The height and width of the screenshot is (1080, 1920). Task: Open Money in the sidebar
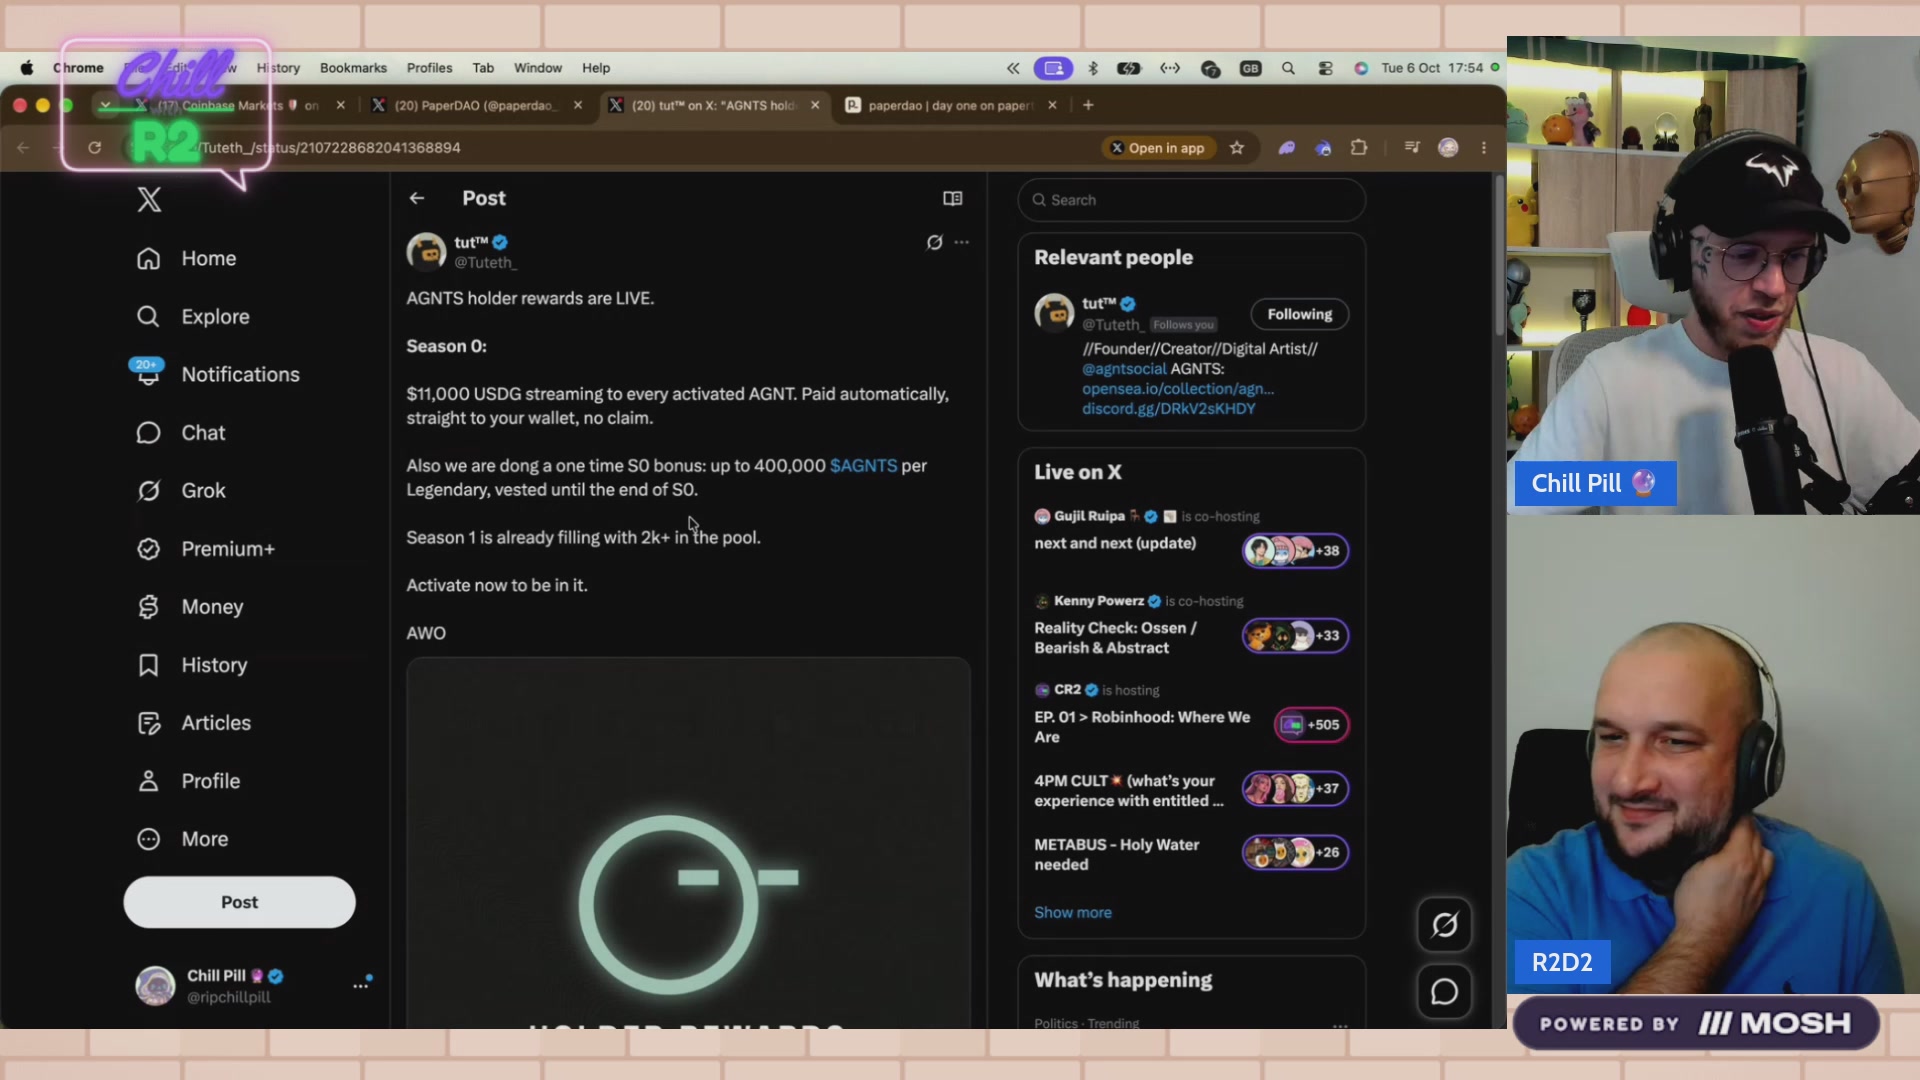[x=190, y=607]
